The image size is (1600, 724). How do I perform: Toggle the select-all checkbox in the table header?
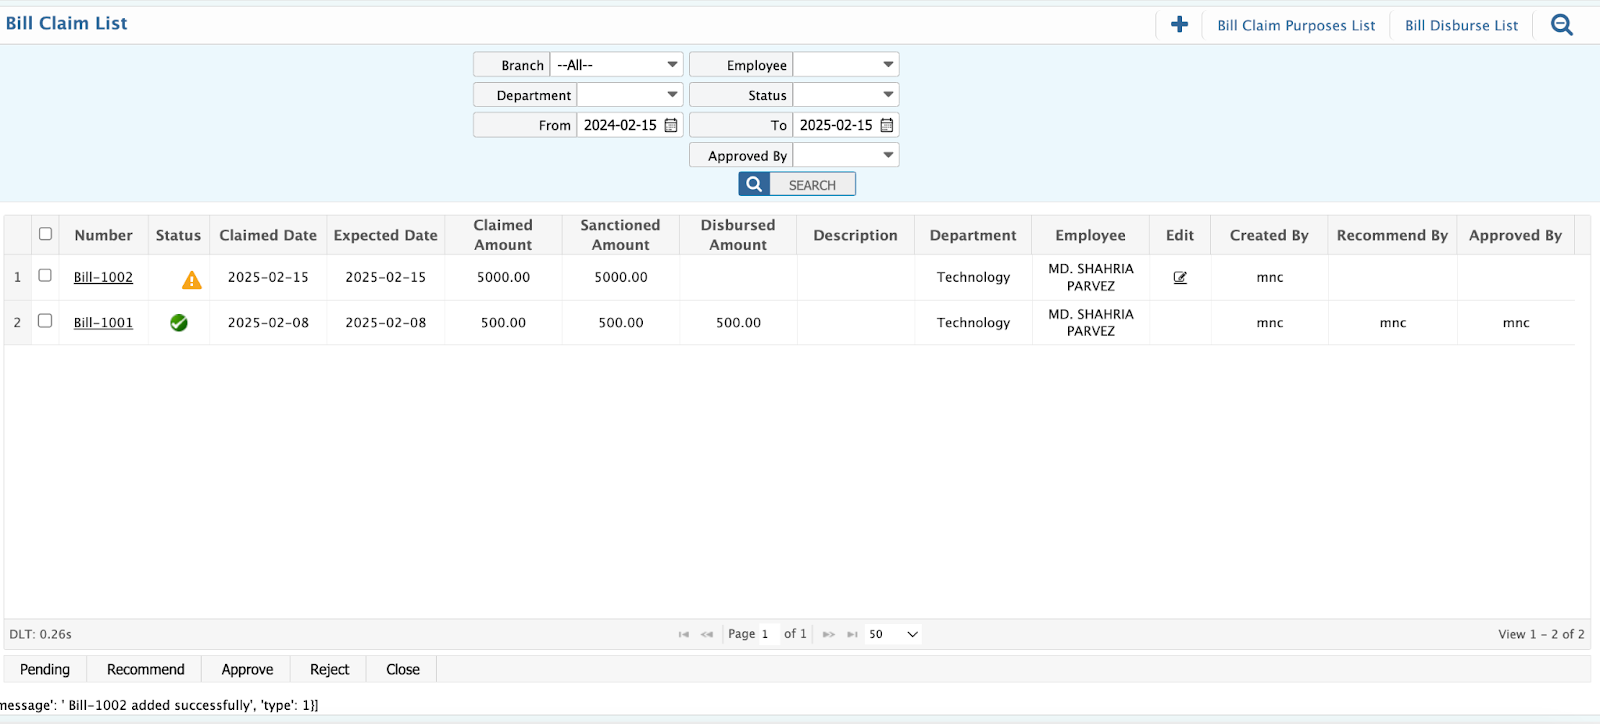tap(45, 234)
